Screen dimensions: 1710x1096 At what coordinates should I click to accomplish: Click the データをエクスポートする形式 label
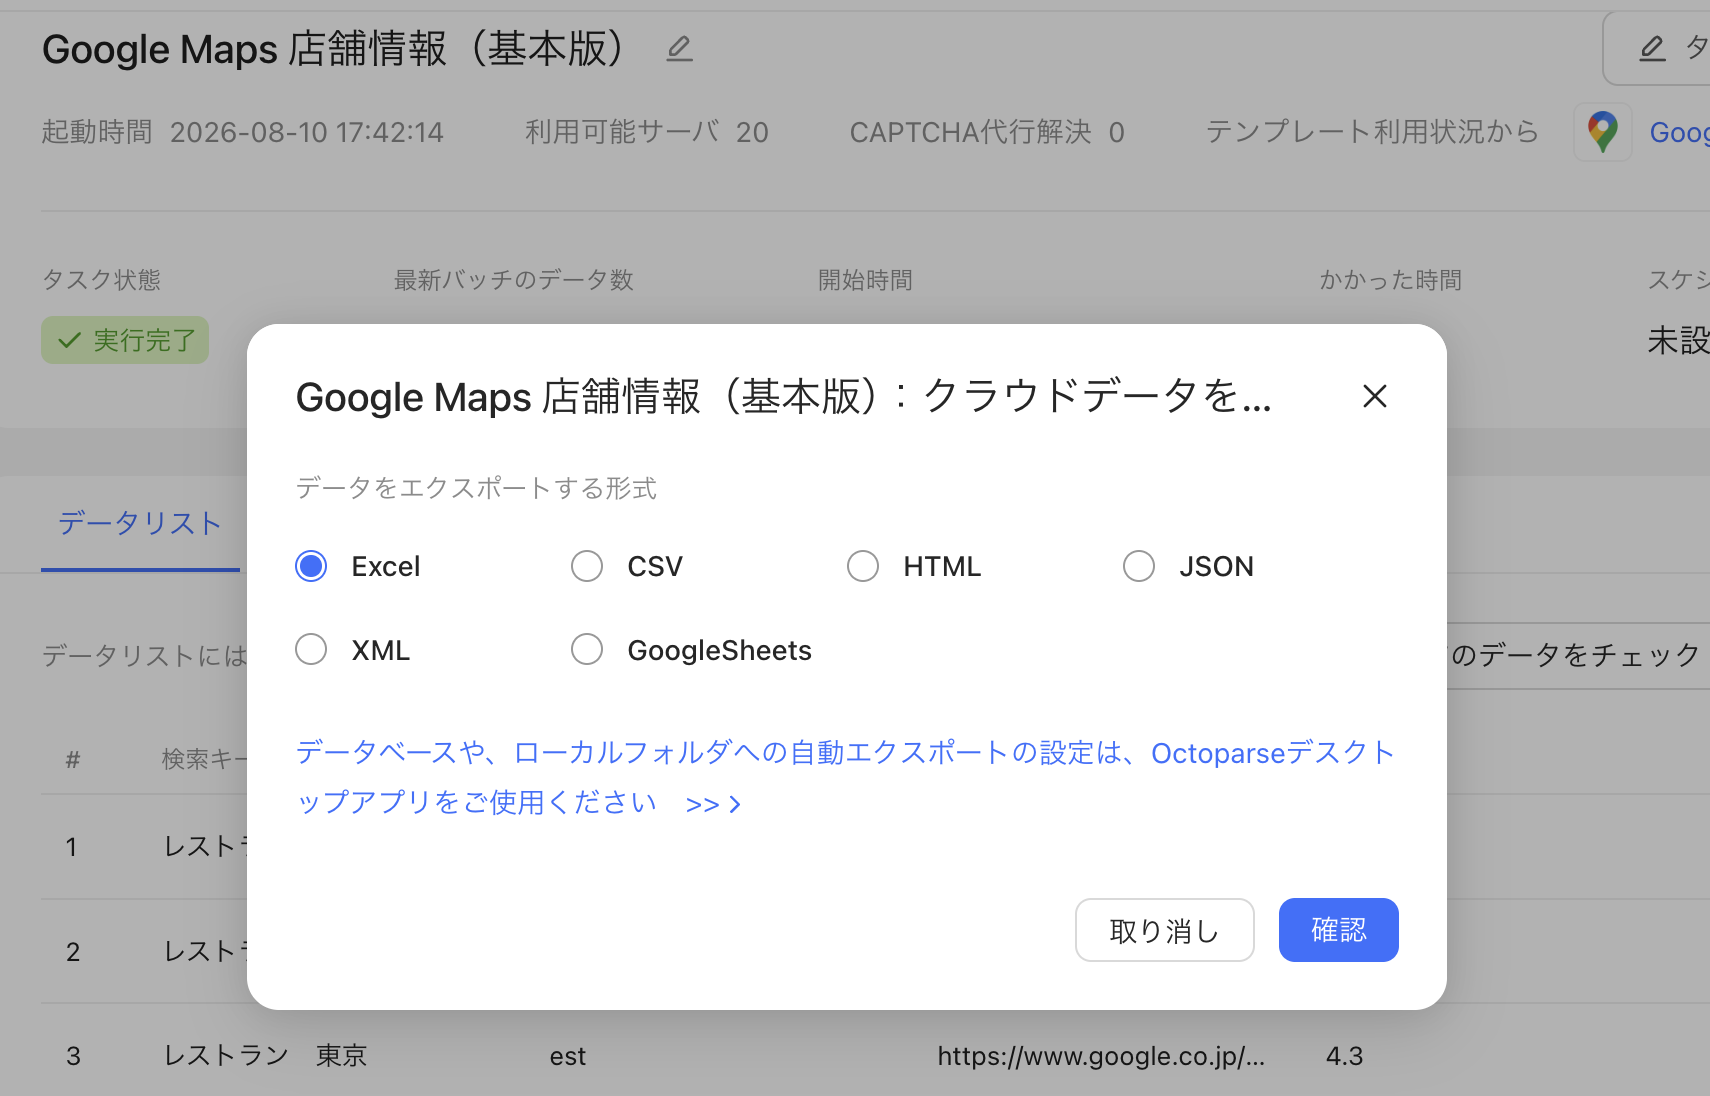click(476, 488)
